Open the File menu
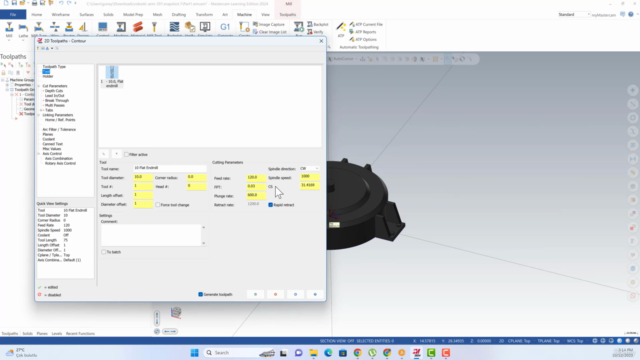Screen dimensions: 640x360 (13, 14)
